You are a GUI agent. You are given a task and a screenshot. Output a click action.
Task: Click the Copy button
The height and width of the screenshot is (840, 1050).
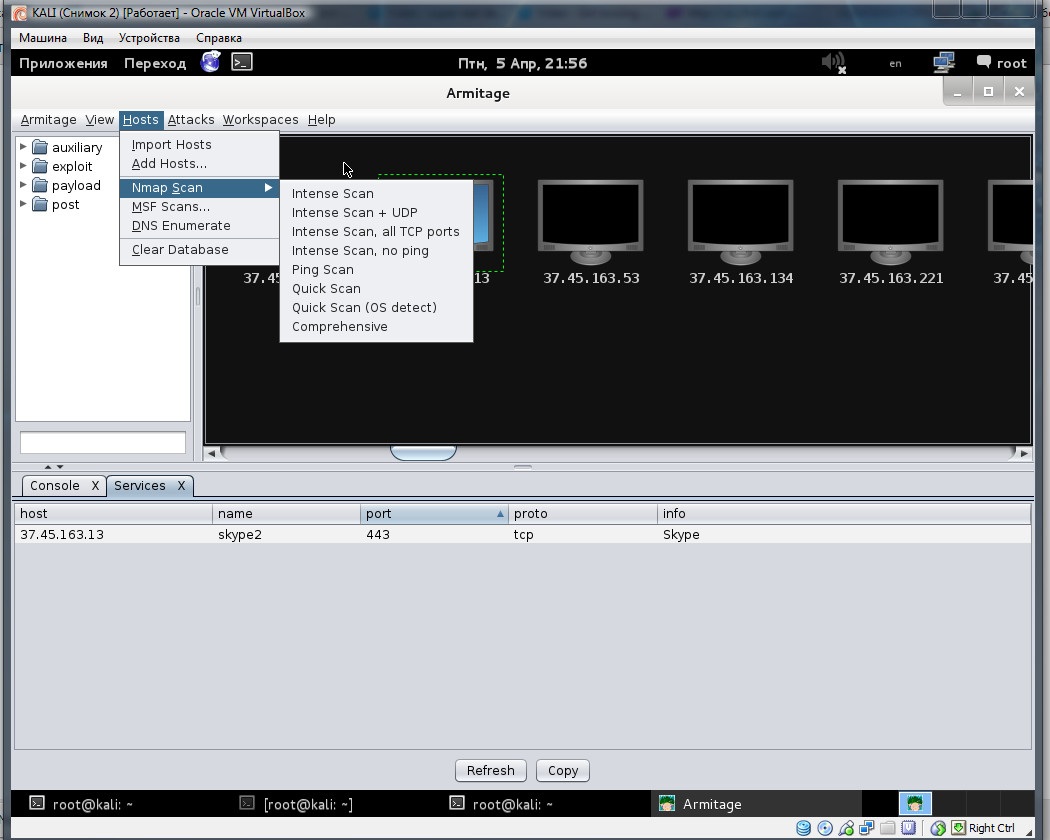pos(562,770)
